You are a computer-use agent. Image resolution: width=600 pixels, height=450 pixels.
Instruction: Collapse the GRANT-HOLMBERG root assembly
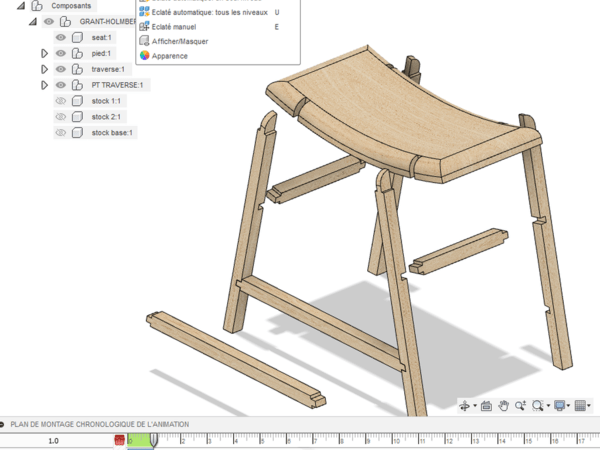tap(32, 21)
